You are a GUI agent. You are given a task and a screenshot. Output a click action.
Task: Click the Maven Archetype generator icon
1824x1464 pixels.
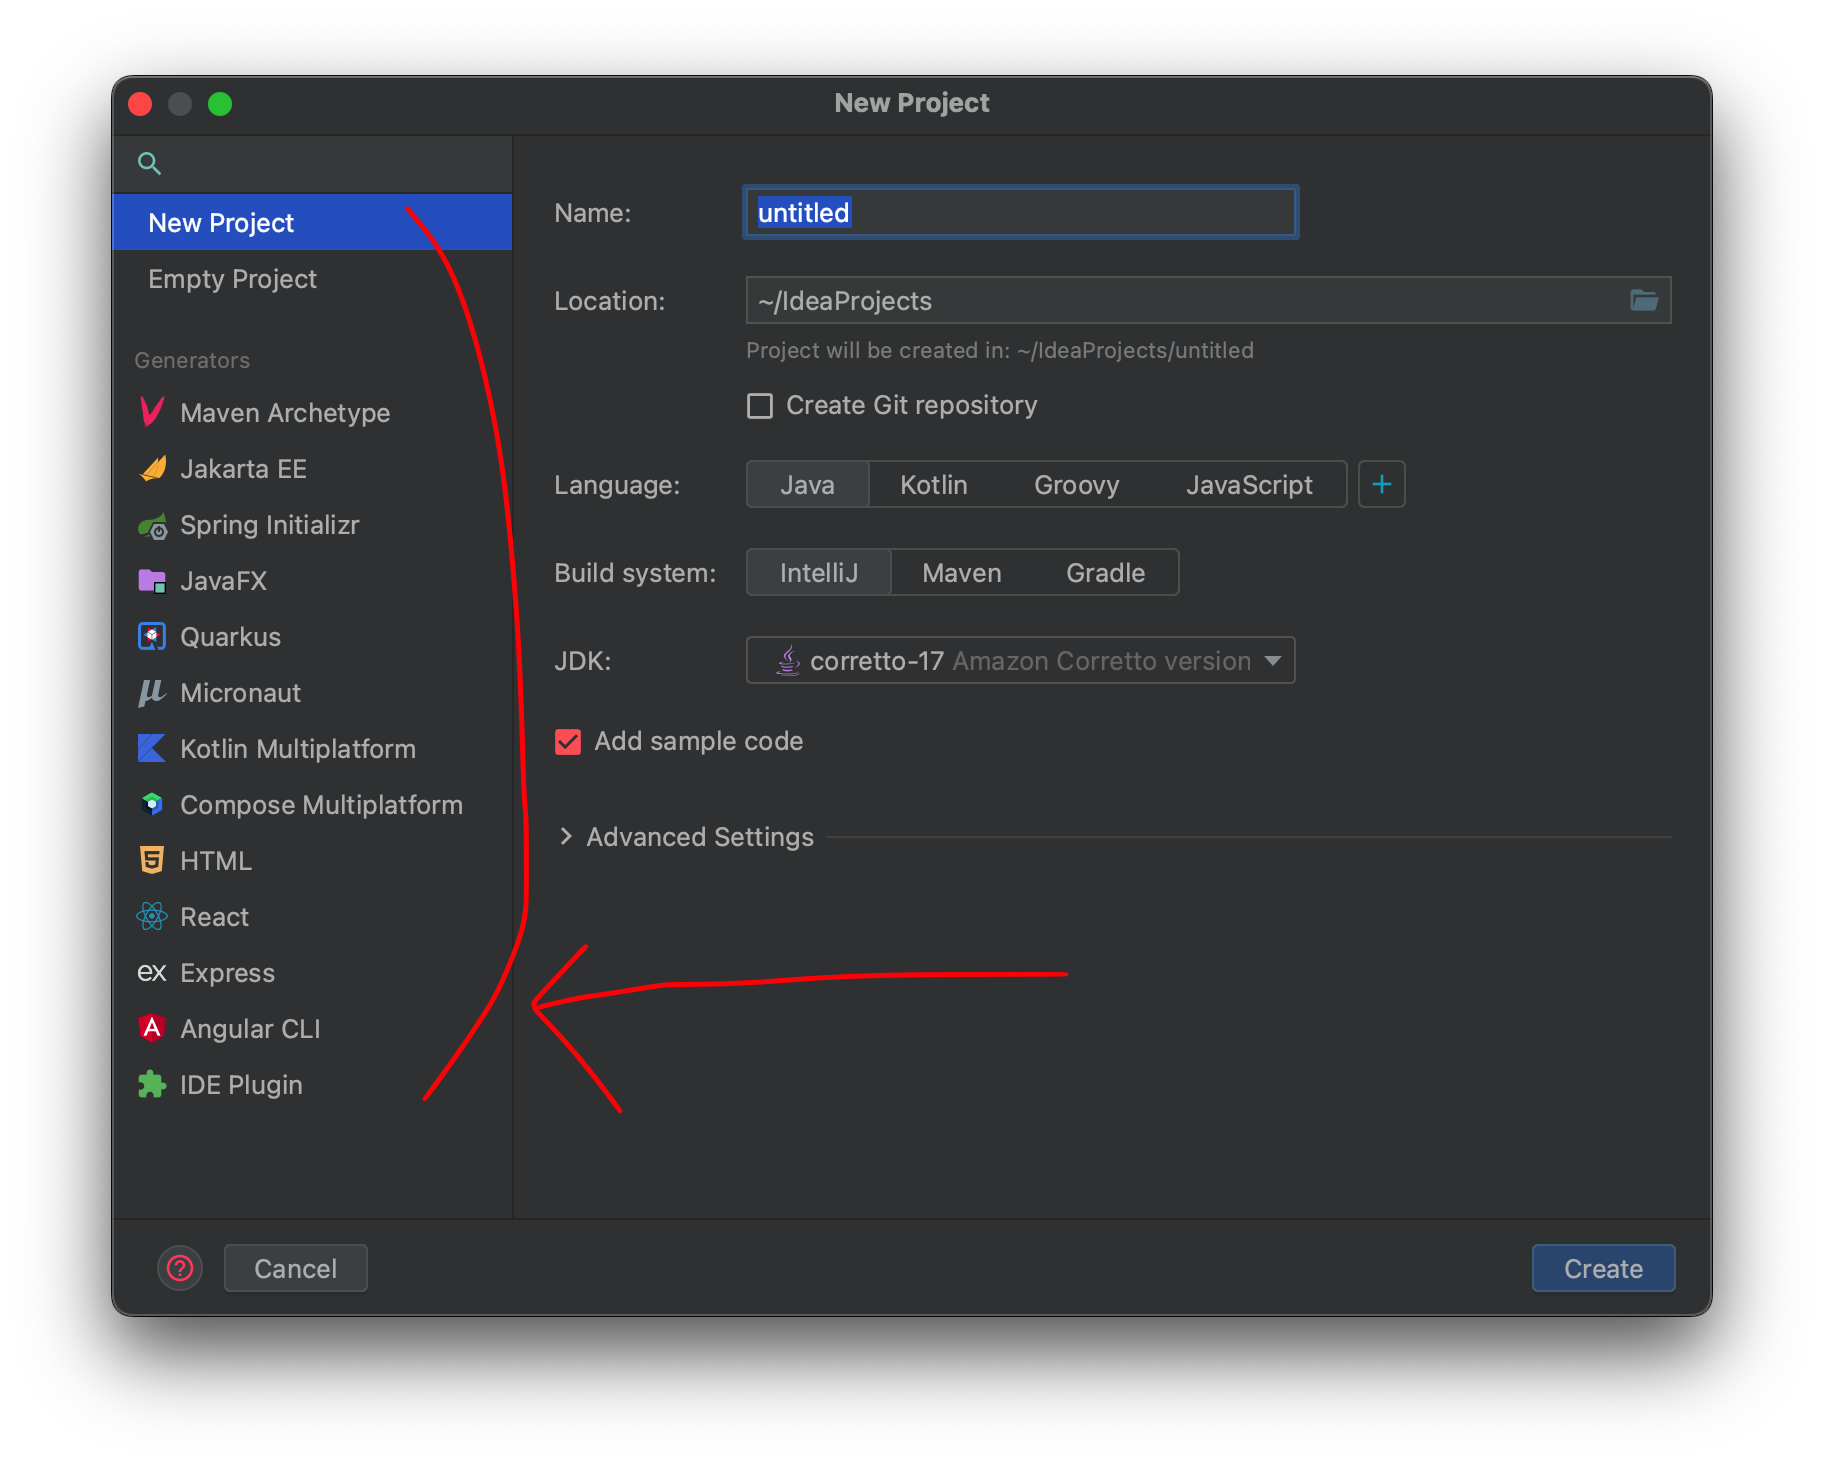point(152,412)
